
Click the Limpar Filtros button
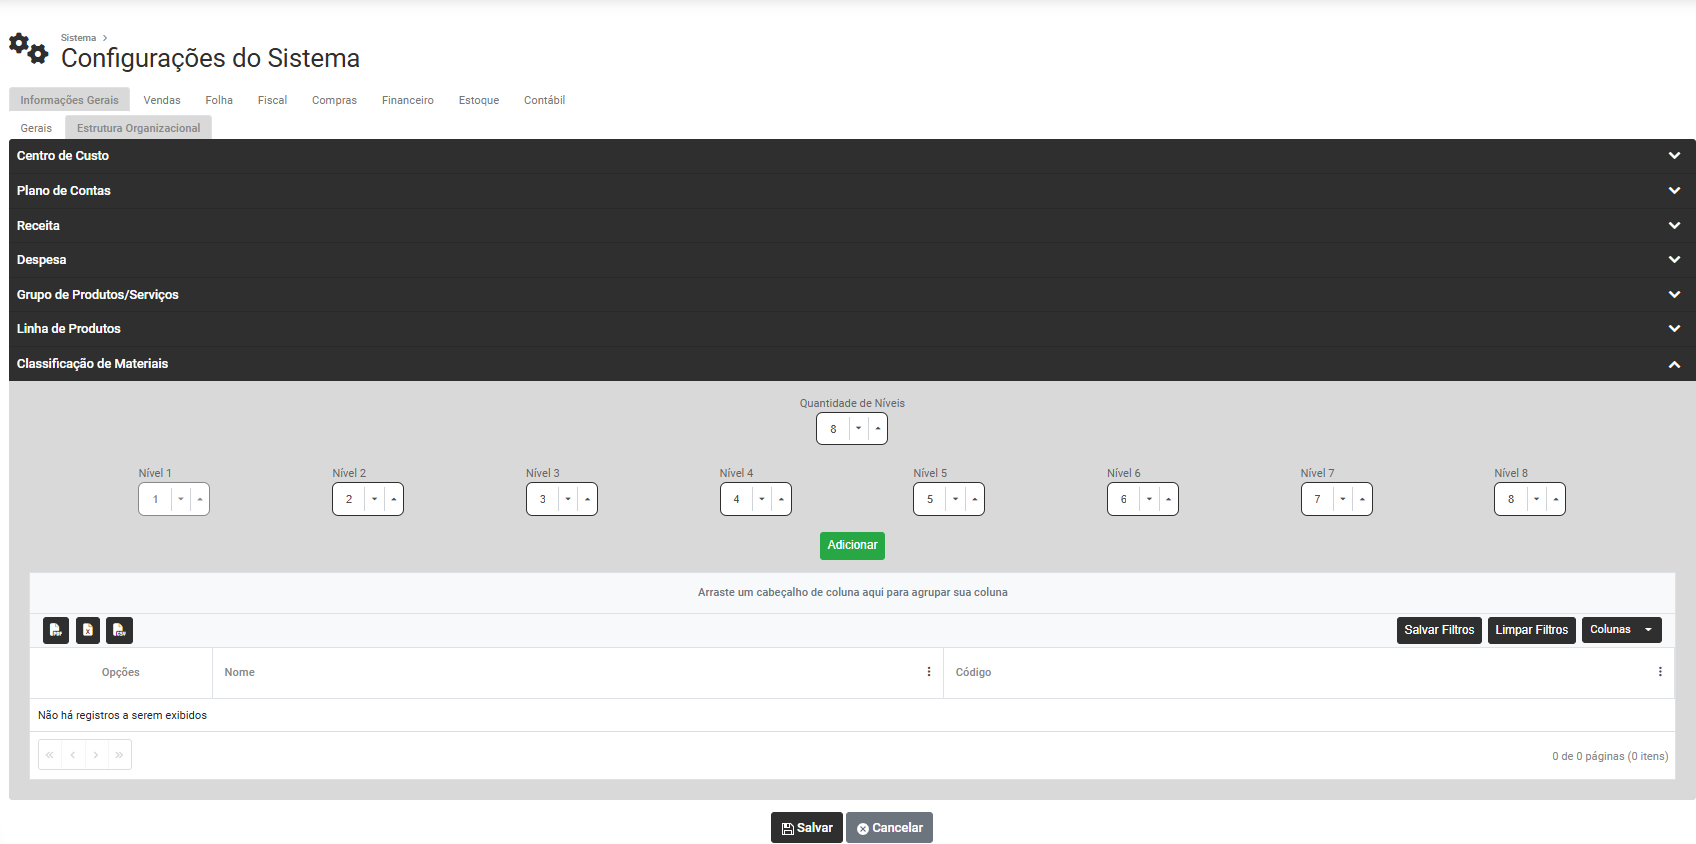pos(1532,630)
